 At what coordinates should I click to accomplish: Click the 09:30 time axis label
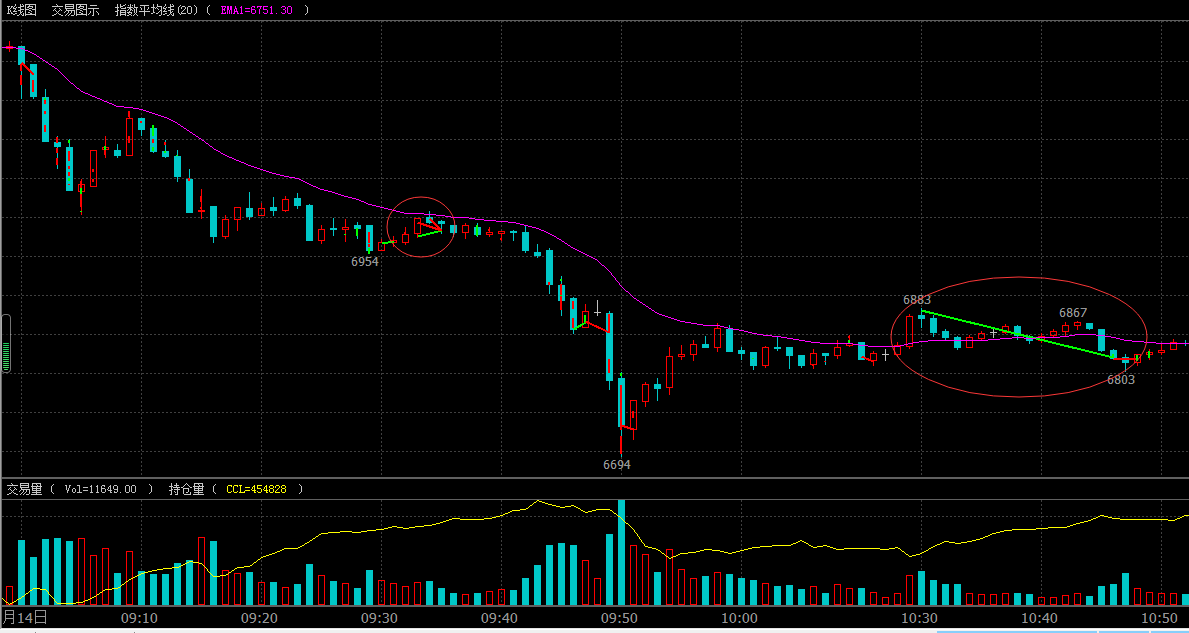click(378, 617)
